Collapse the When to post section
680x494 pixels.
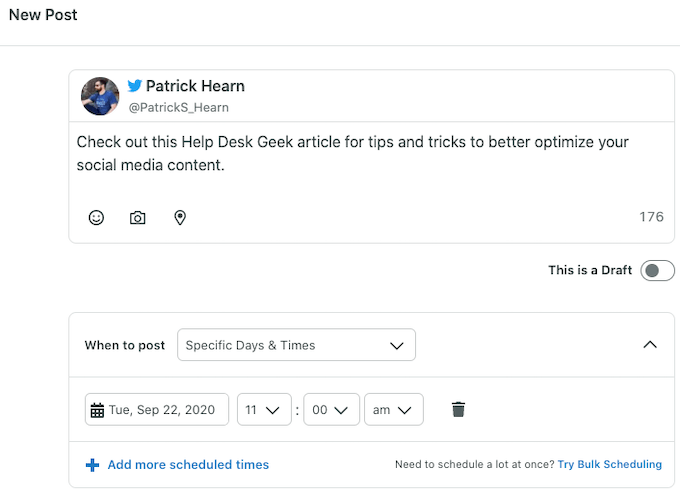[650, 345]
